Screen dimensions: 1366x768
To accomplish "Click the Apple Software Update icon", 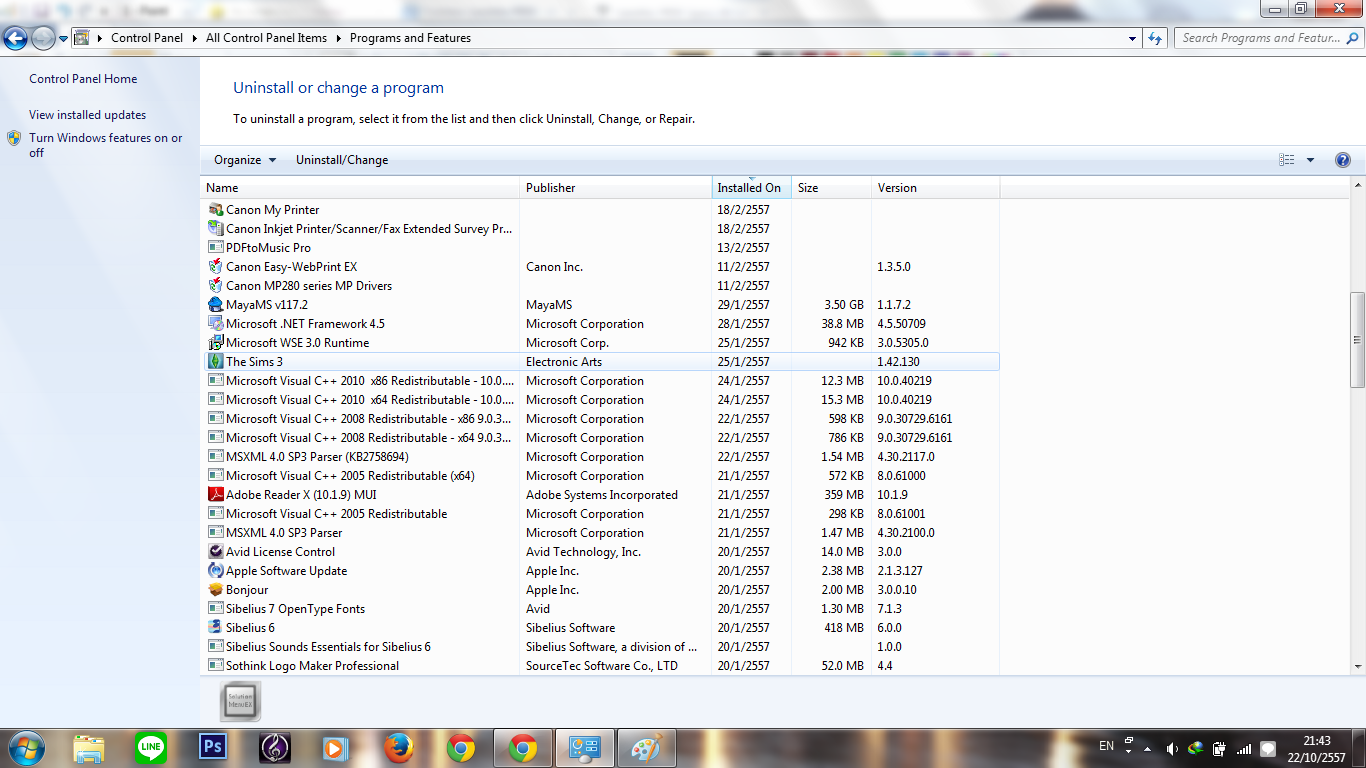I will click(215, 571).
